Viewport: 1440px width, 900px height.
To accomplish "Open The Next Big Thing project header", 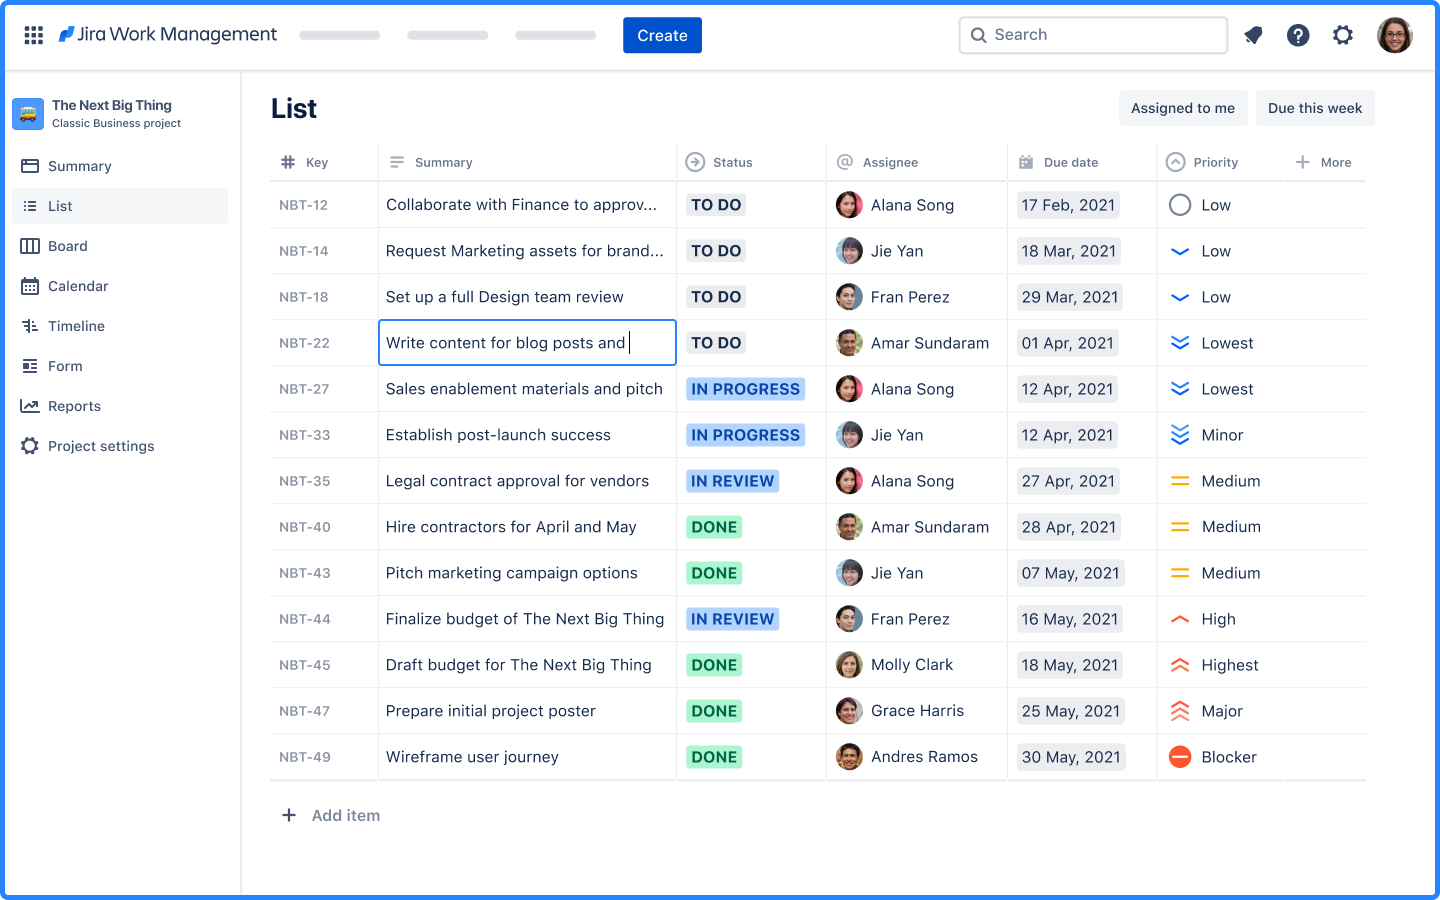I will pyautogui.click(x=112, y=112).
